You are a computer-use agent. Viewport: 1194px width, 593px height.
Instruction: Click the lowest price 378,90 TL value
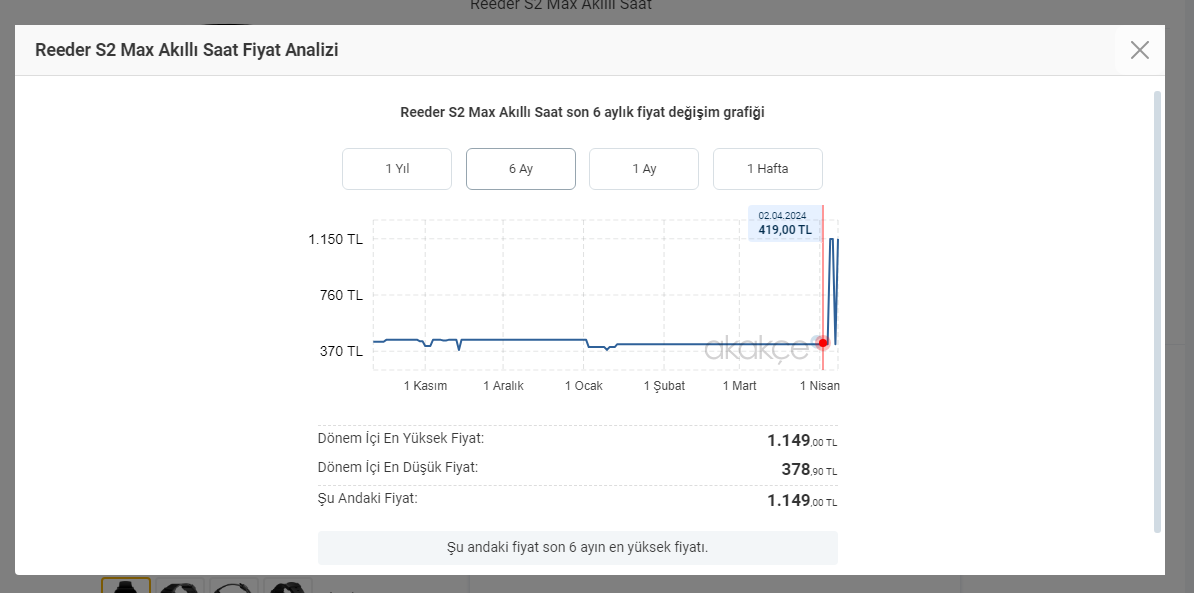click(x=808, y=469)
